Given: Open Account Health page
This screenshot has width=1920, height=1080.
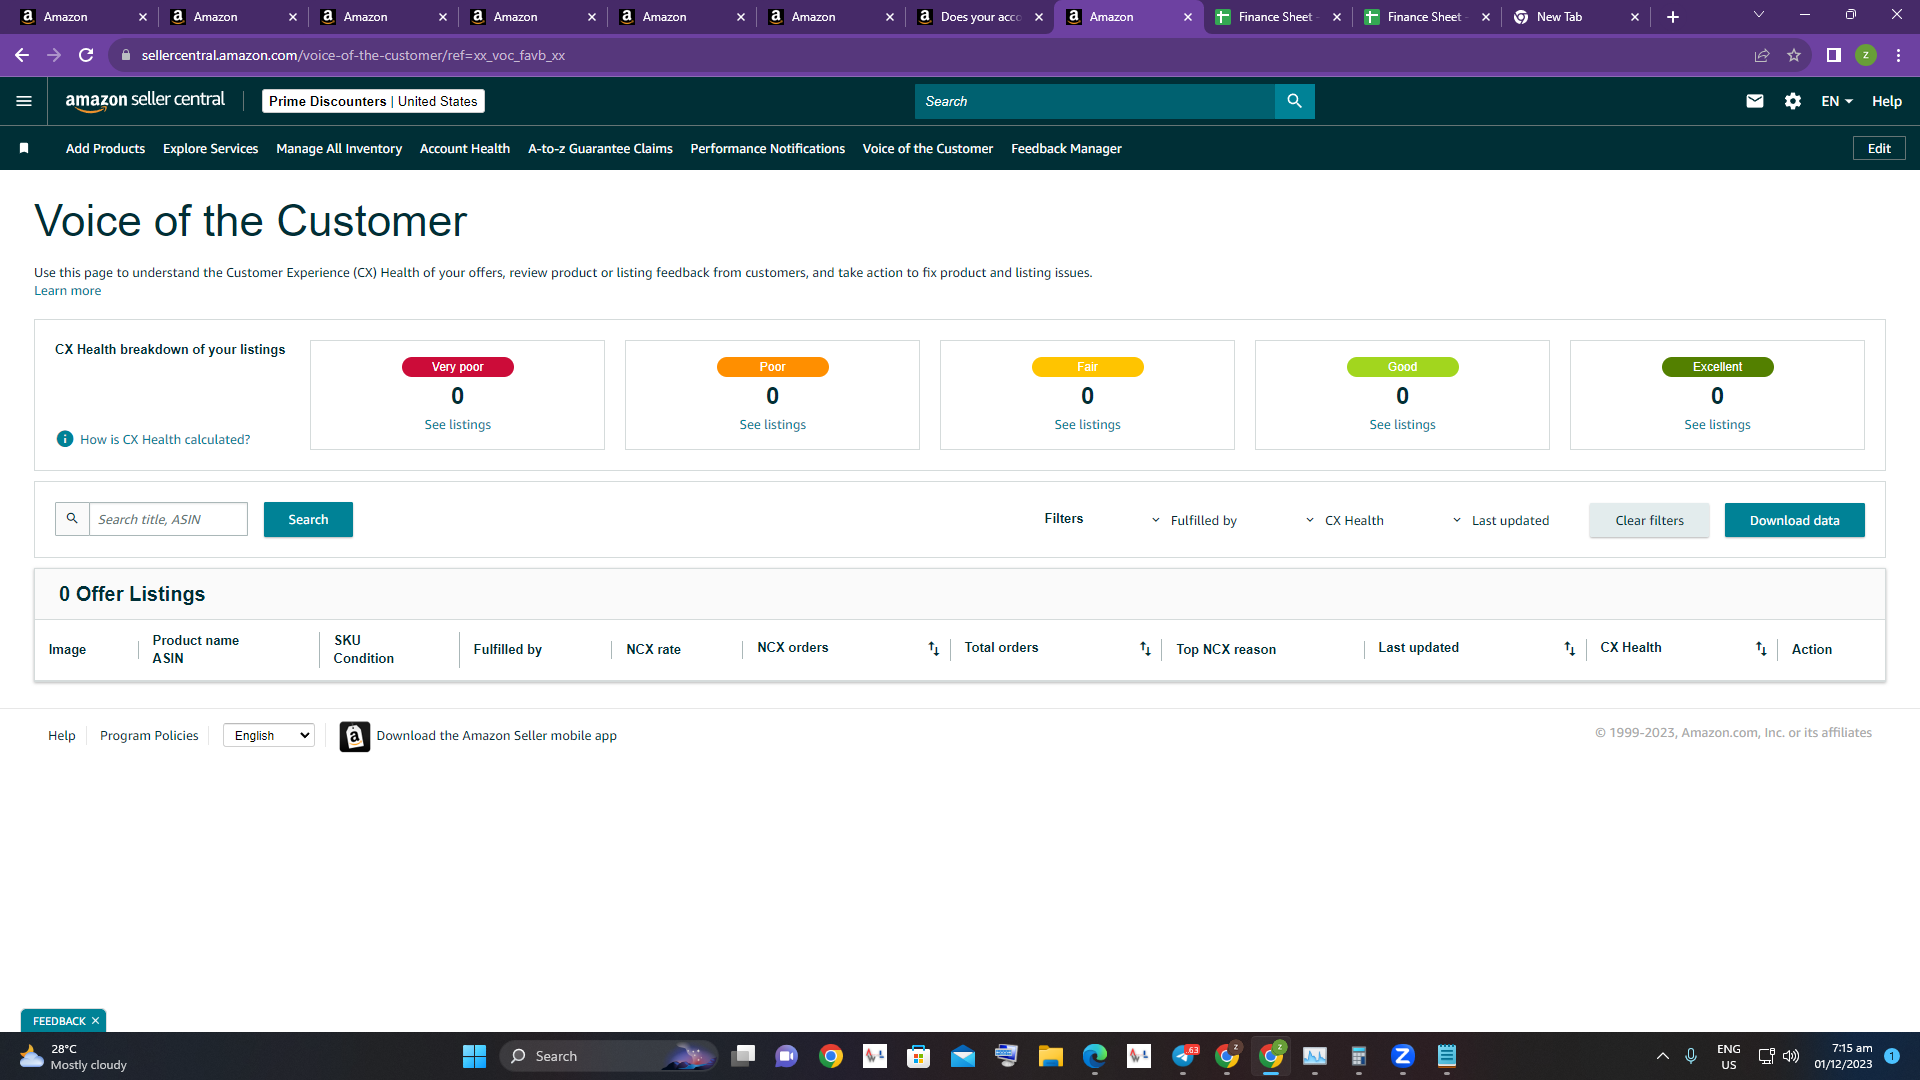Looking at the screenshot, I should (x=464, y=148).
